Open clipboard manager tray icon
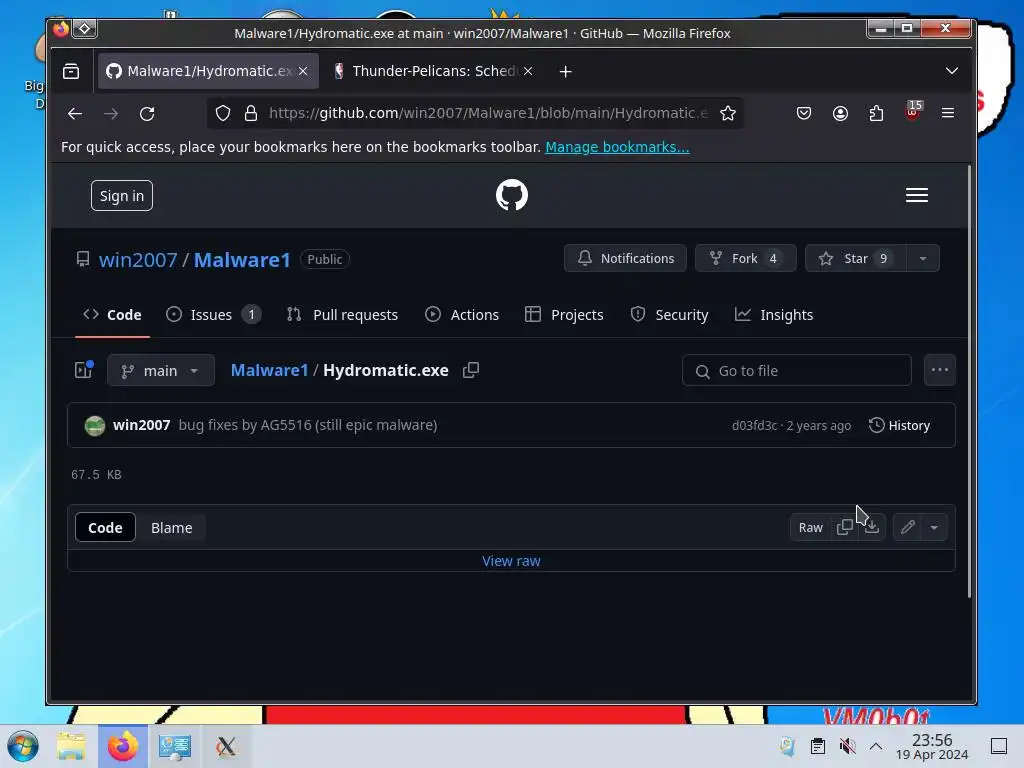 tap(818, 746)
